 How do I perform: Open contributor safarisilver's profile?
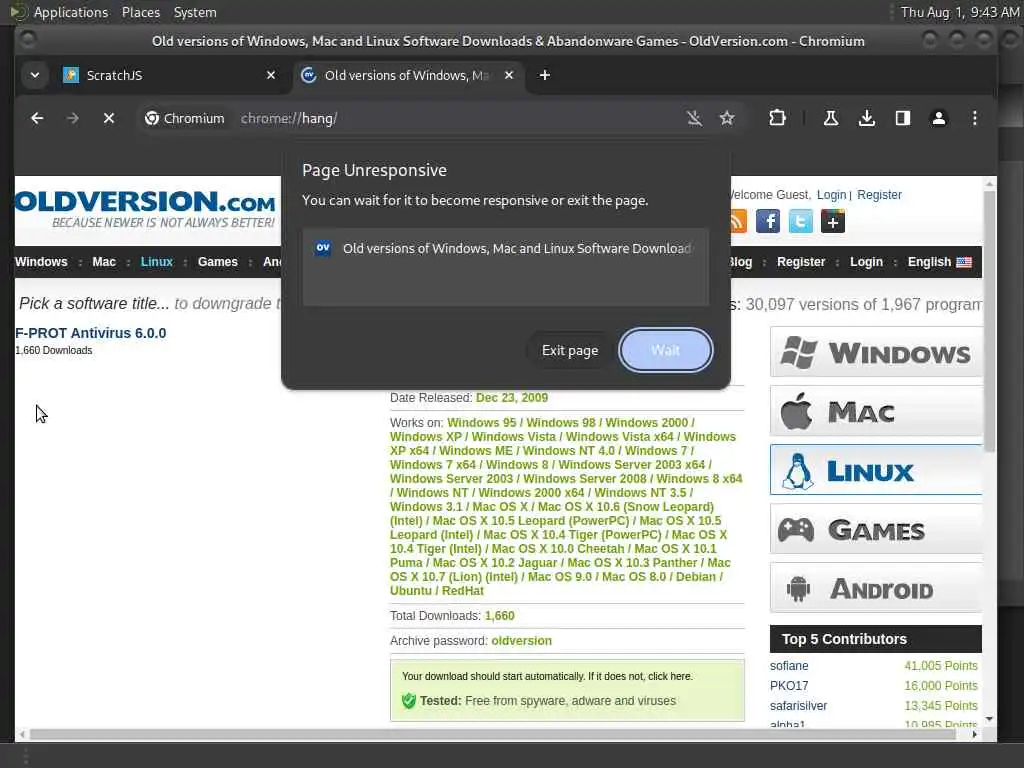click(798, 705)
